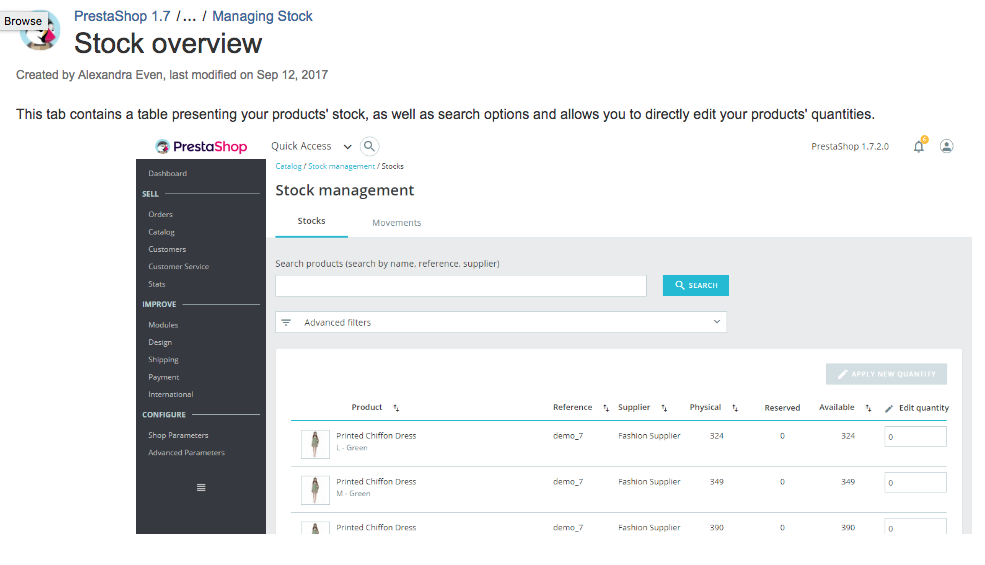Screen dimensions: 985x565
Task: Click the blue SEARCH button
Action: coord(696,285)
